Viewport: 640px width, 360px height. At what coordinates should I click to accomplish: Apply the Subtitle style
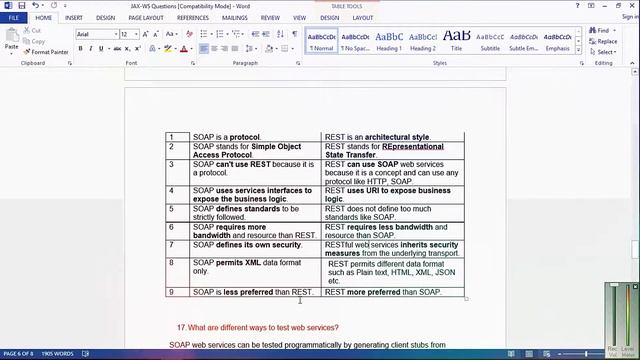[x=490, y=41]
